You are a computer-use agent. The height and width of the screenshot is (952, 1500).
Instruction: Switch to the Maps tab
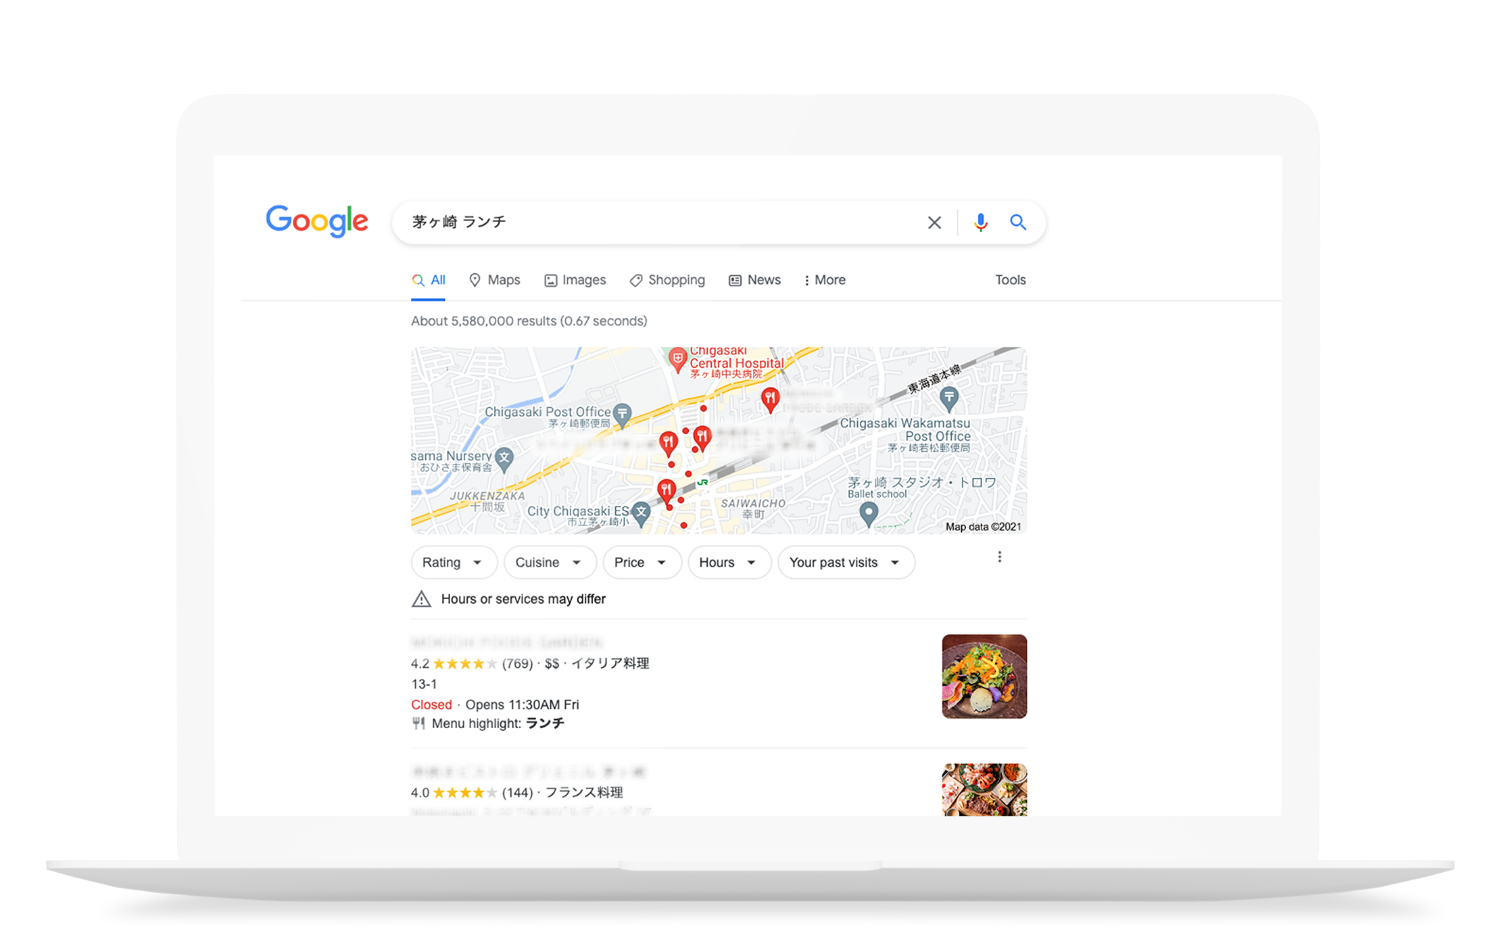click(x=494, y=280)
